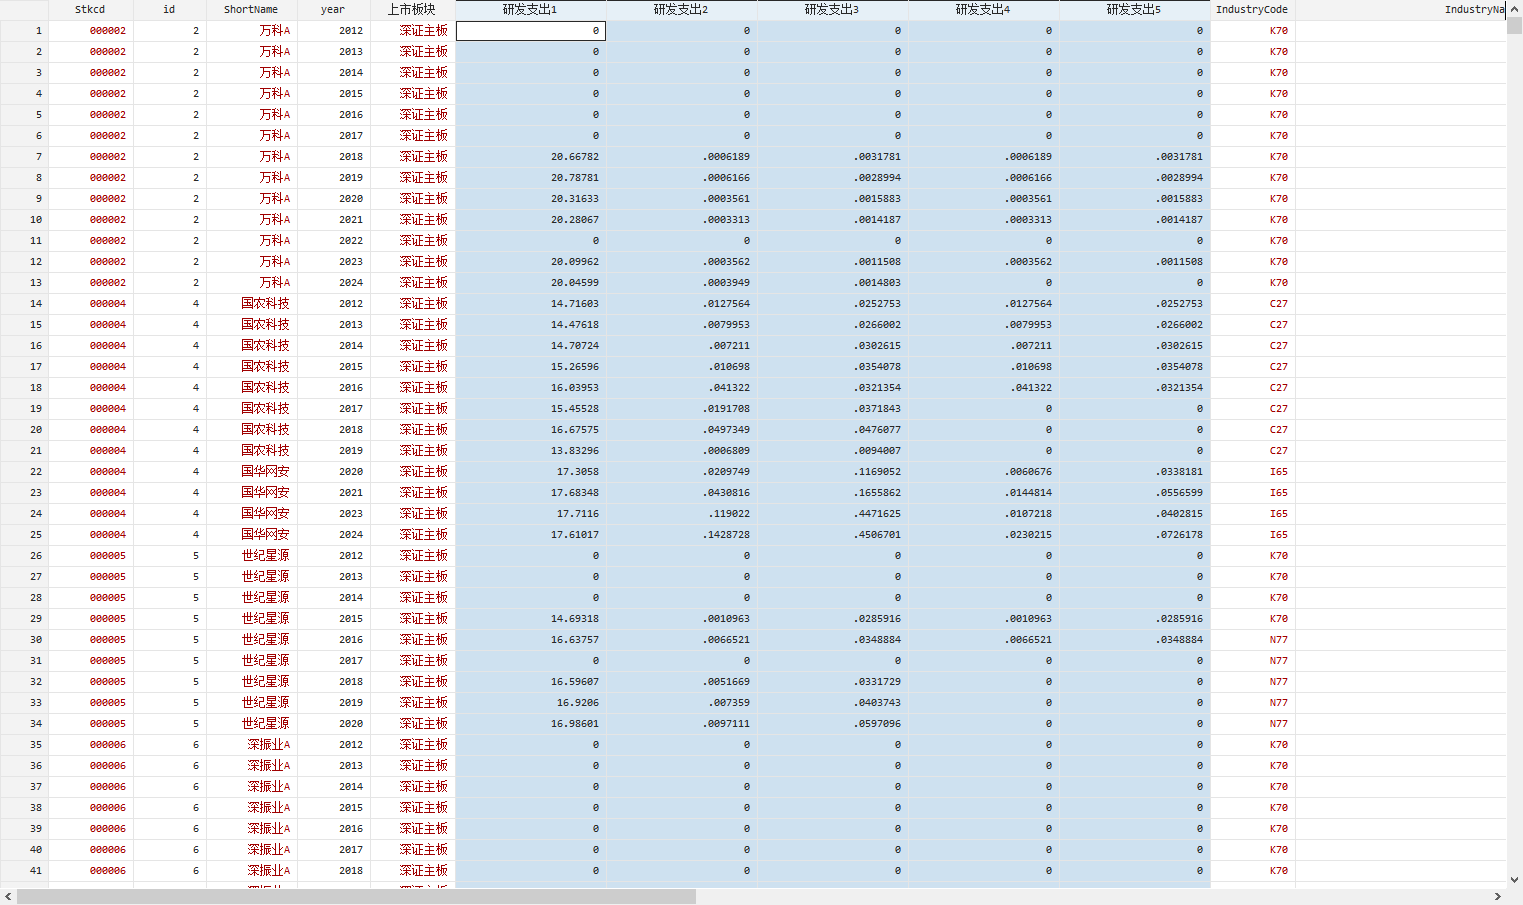The width and height of the screenshot is (1523, 905).
Task: Select the IndustryCode column header
Action: pyautogui.click(x=1252, y=10)
